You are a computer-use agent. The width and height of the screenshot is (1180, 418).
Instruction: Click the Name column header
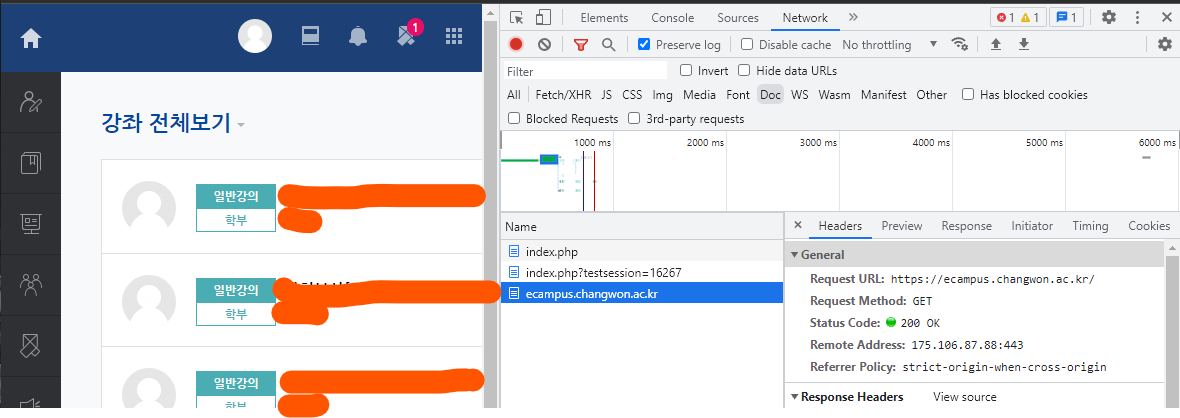(x=642, y=226)
